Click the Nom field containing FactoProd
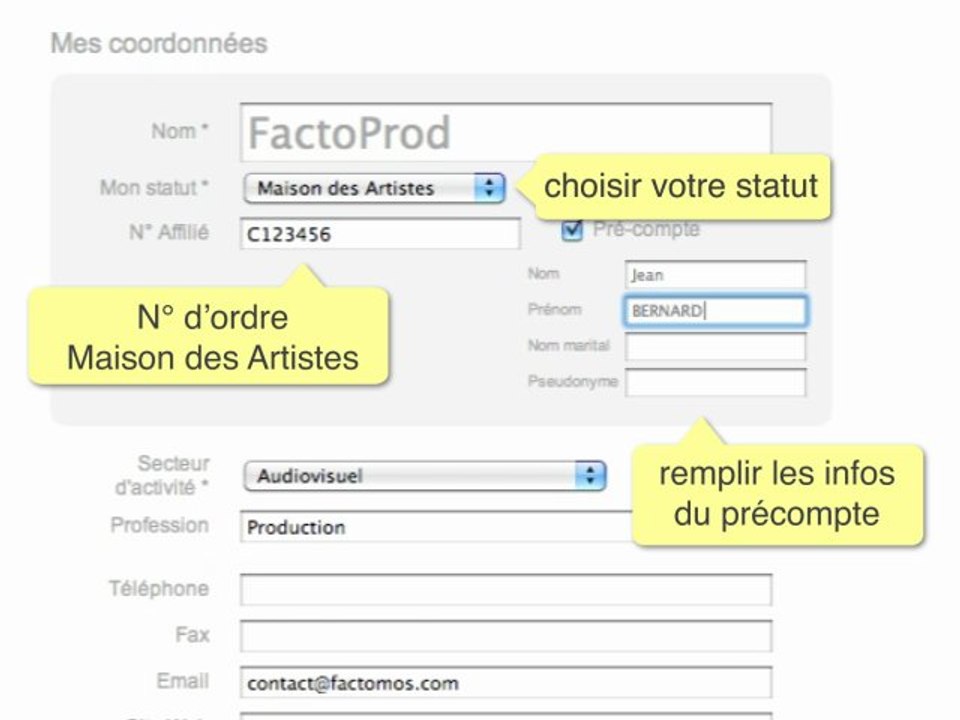This screenshot has height=720, width=960. click(506, 132)
